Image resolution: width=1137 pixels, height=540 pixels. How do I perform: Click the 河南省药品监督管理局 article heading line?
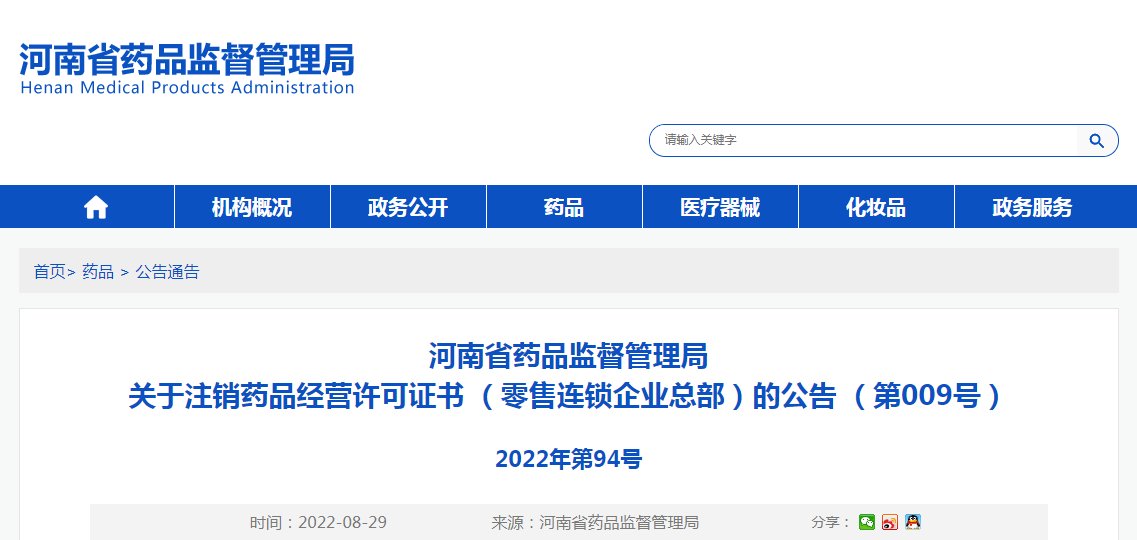click(568, 357)
